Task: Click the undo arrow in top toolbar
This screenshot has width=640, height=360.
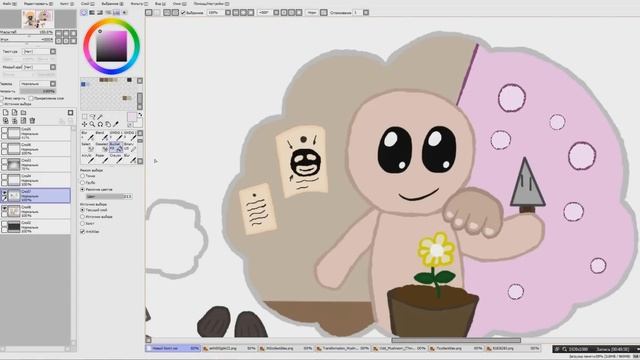Action: click(x=149, y=13)
